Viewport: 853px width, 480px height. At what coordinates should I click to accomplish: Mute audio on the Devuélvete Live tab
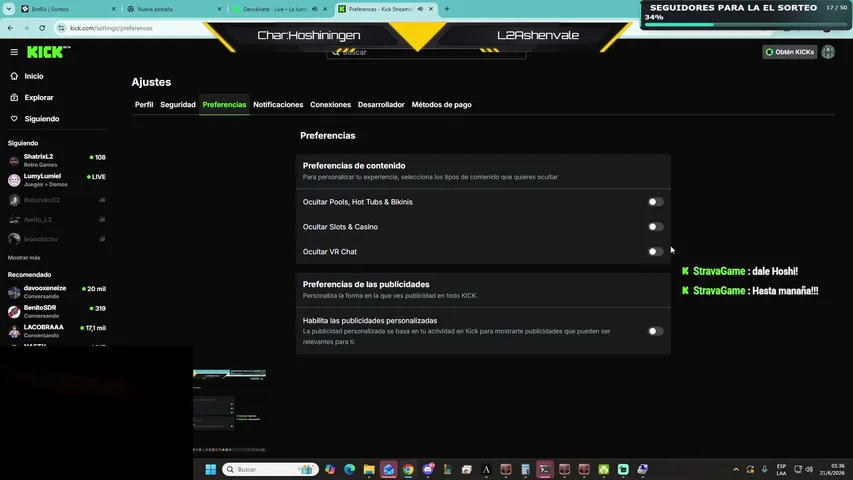tap(314, 9)
